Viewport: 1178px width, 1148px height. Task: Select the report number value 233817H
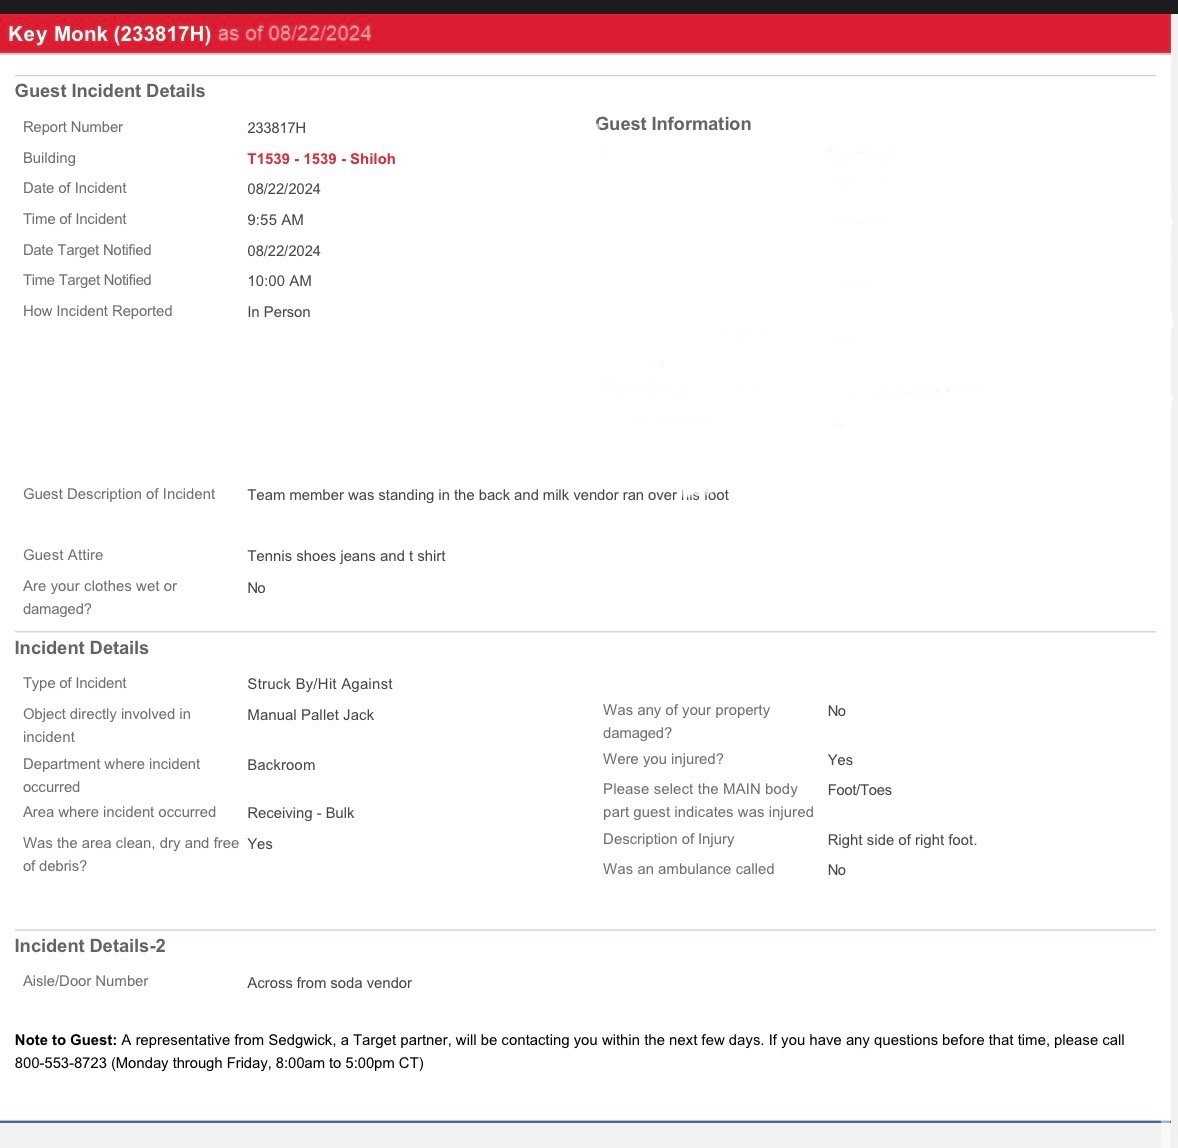tap(276, 128)
